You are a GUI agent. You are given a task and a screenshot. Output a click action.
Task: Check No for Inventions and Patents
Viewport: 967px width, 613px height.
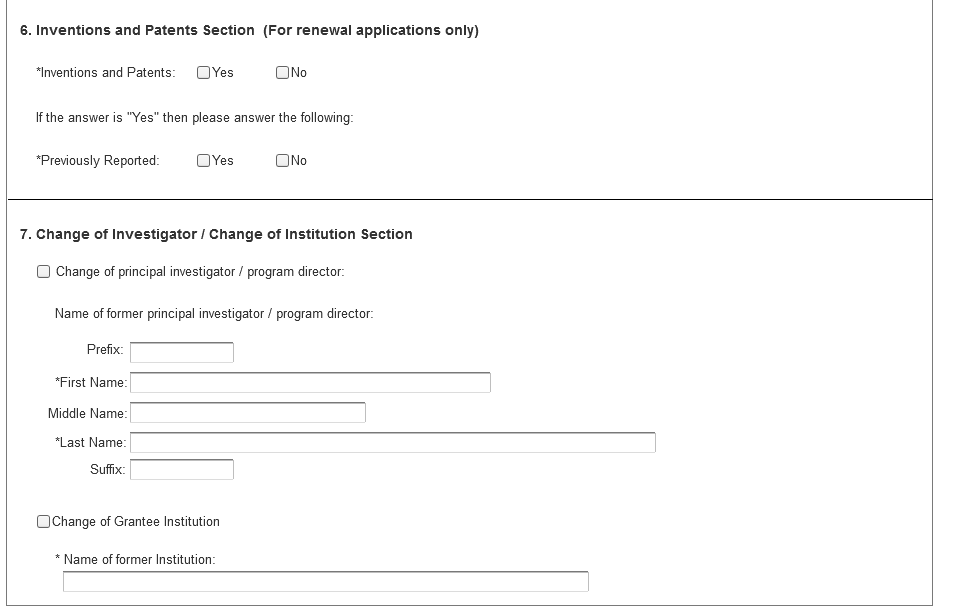[282, 72]
